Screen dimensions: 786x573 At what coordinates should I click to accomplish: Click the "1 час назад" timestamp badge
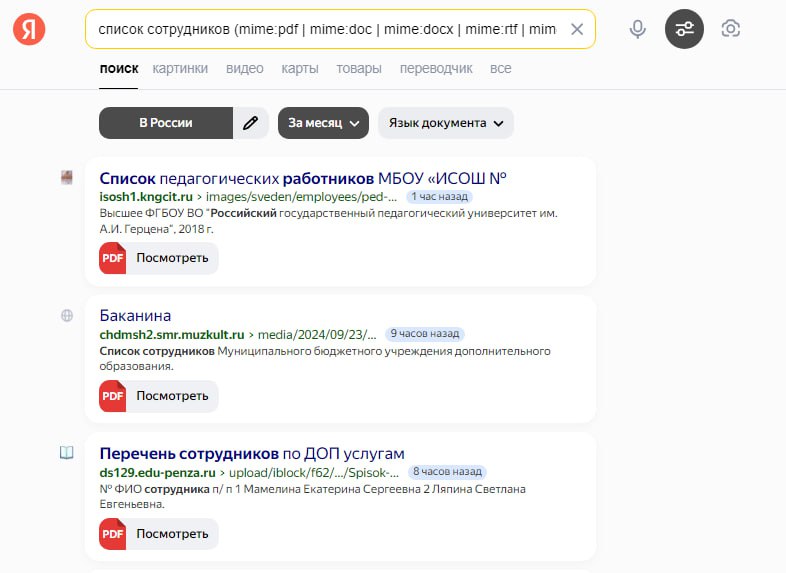440,197
